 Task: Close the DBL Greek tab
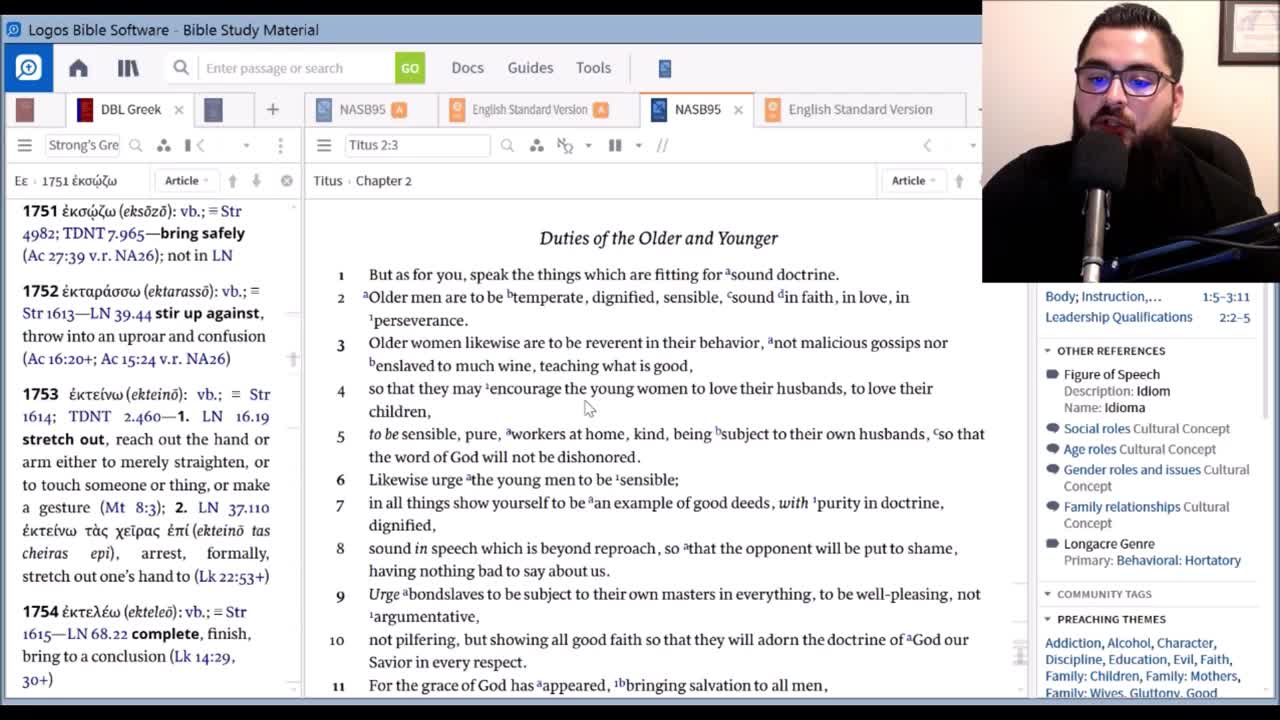178,109
